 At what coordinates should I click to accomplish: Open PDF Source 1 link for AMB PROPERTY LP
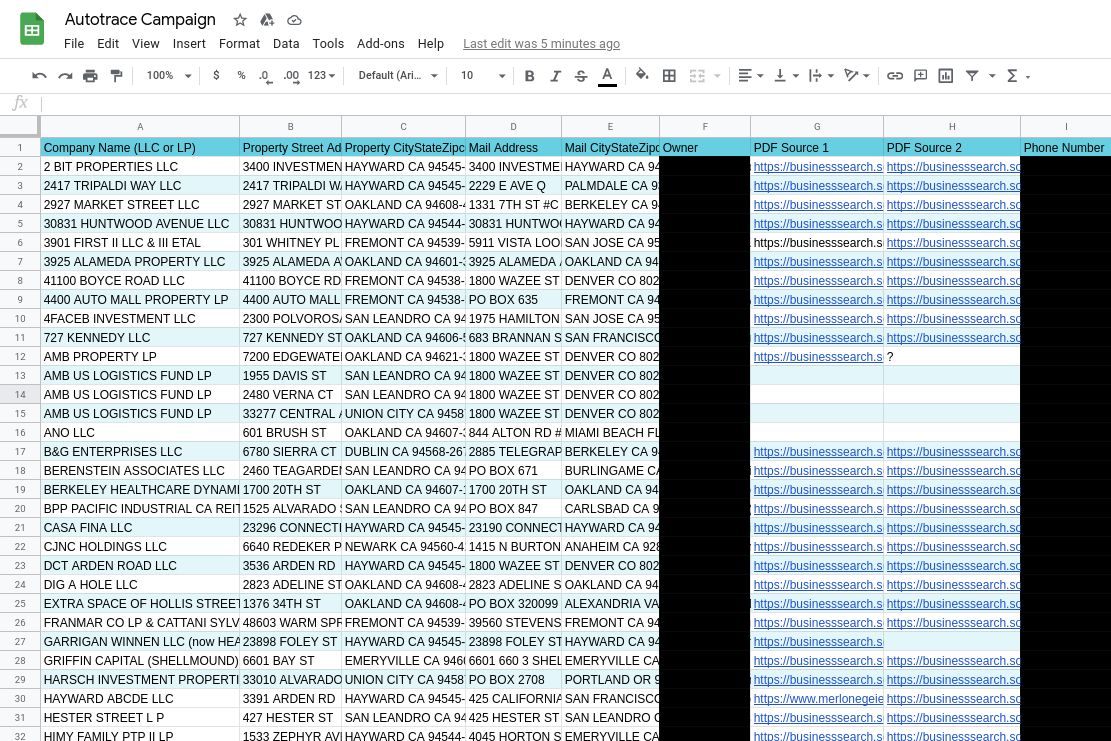coord(818,357)
